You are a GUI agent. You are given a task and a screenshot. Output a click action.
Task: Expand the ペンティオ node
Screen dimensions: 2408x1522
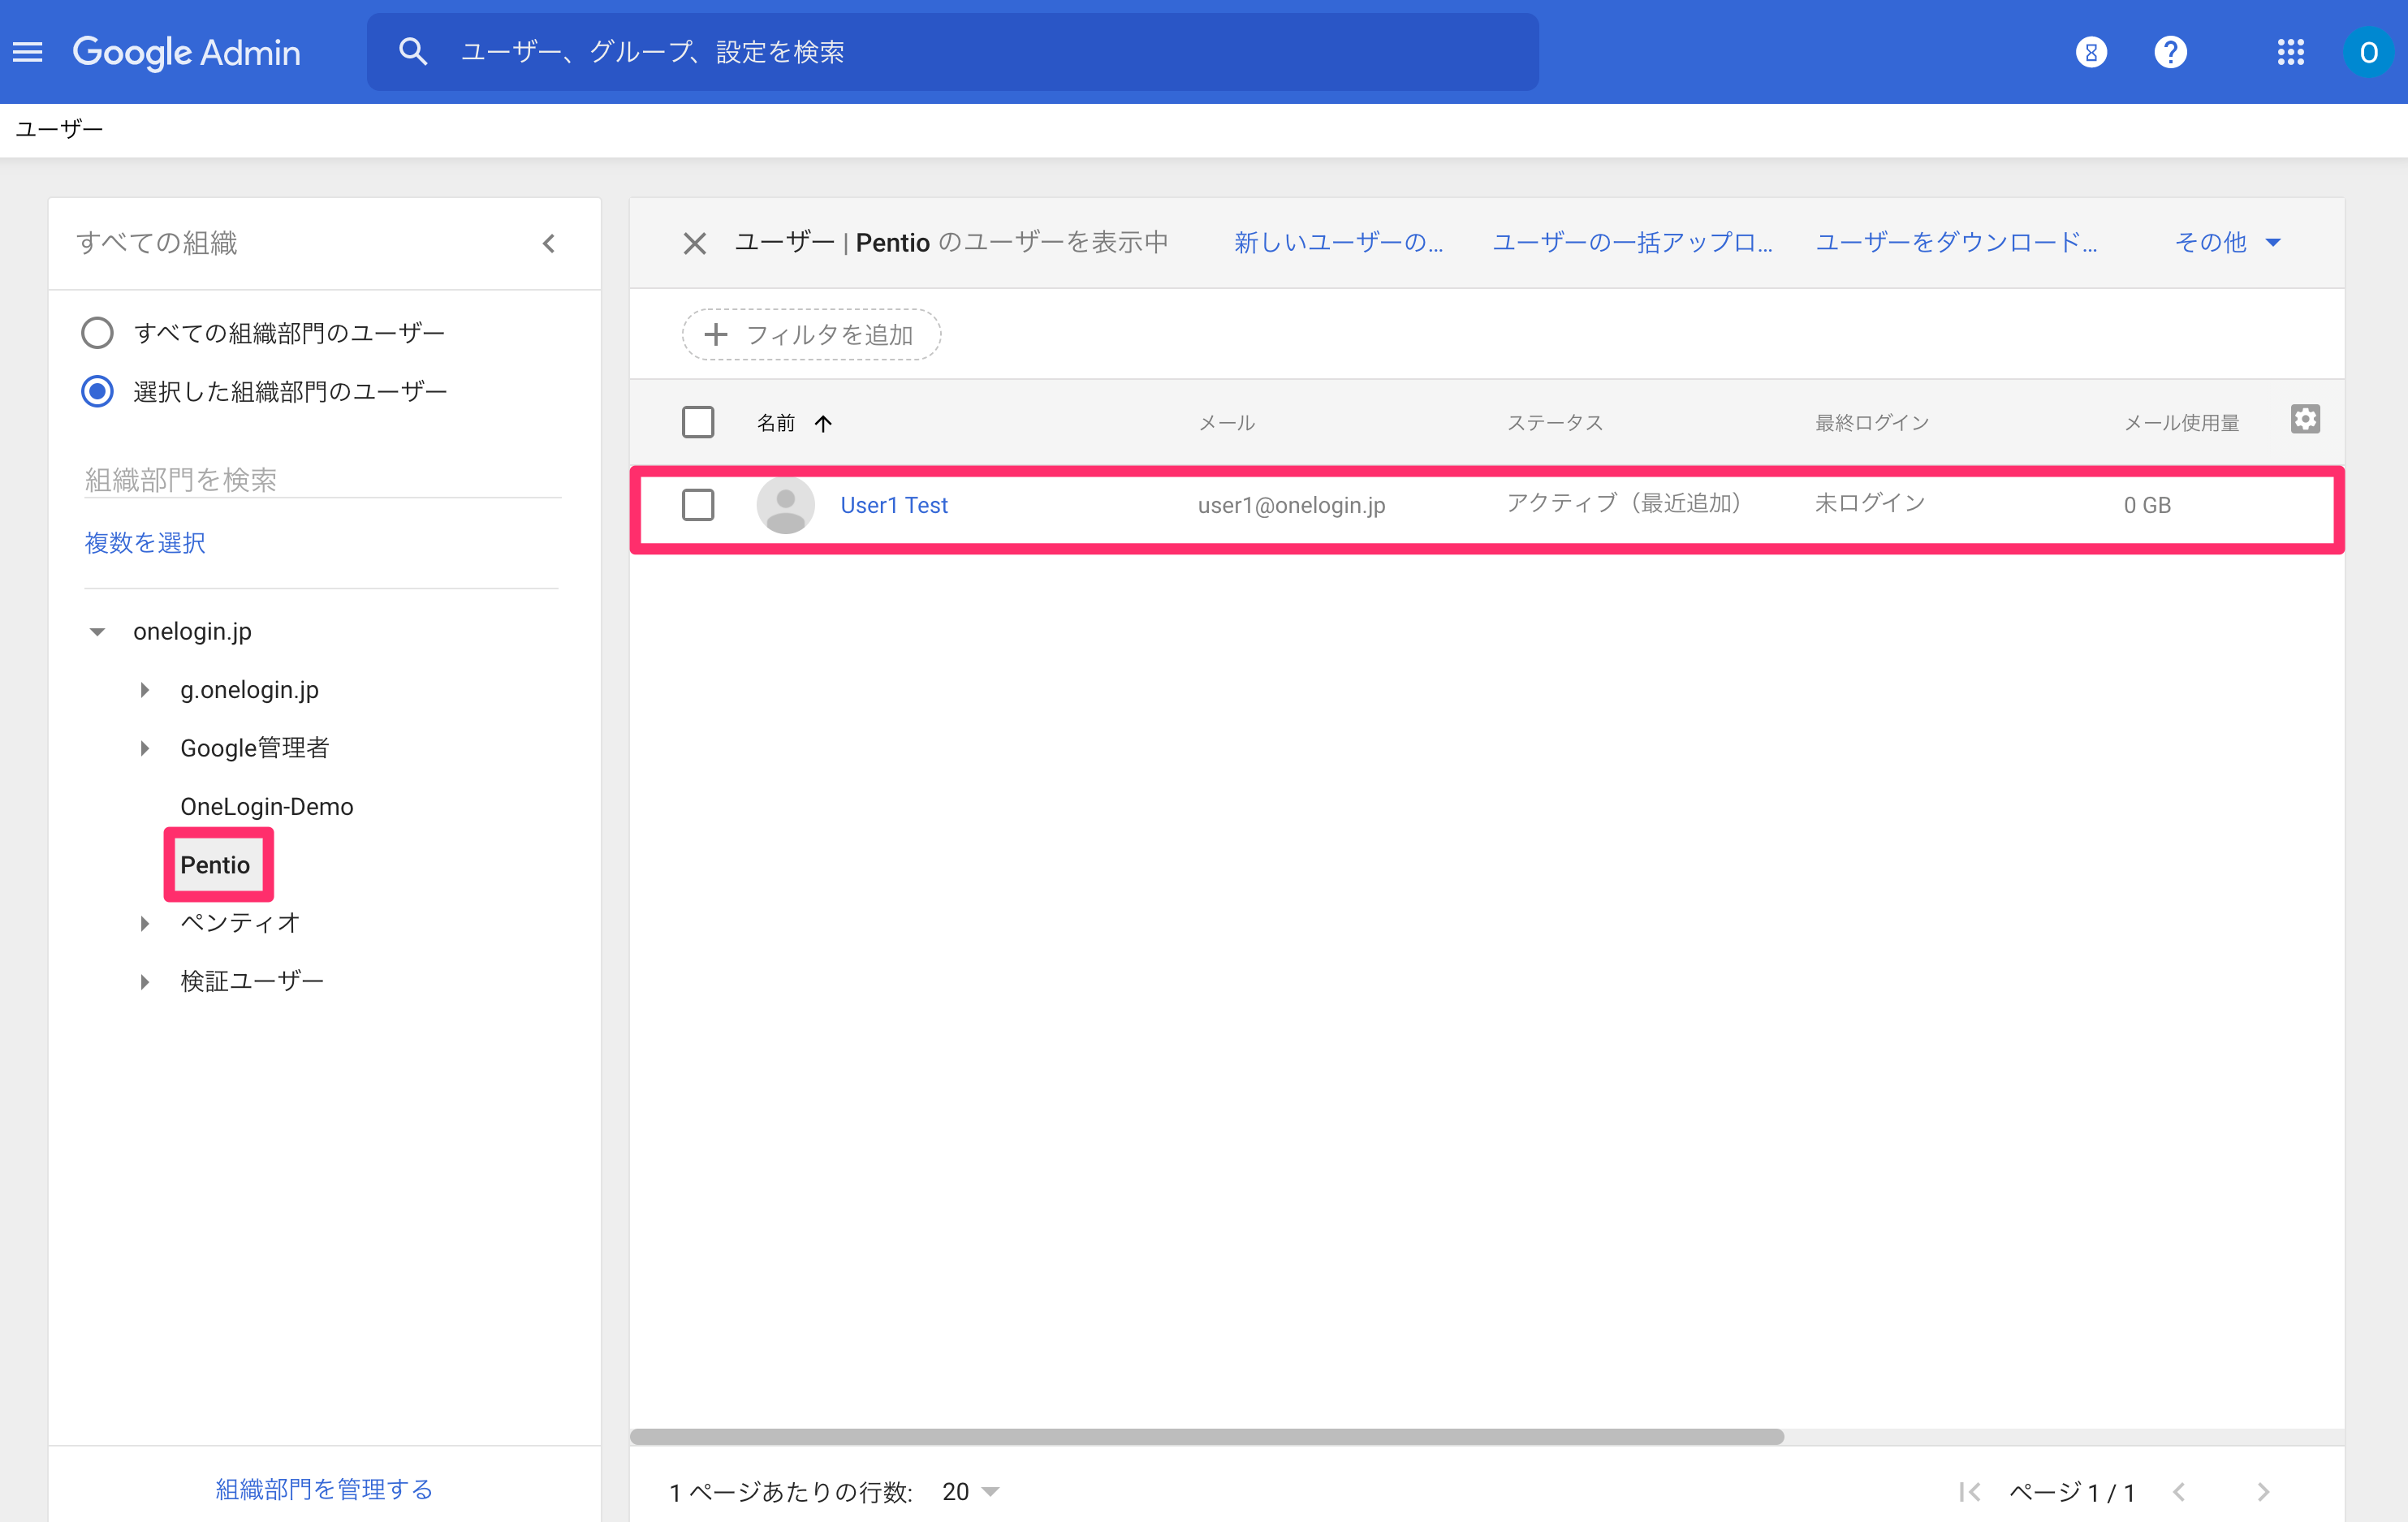click(144, 923)
